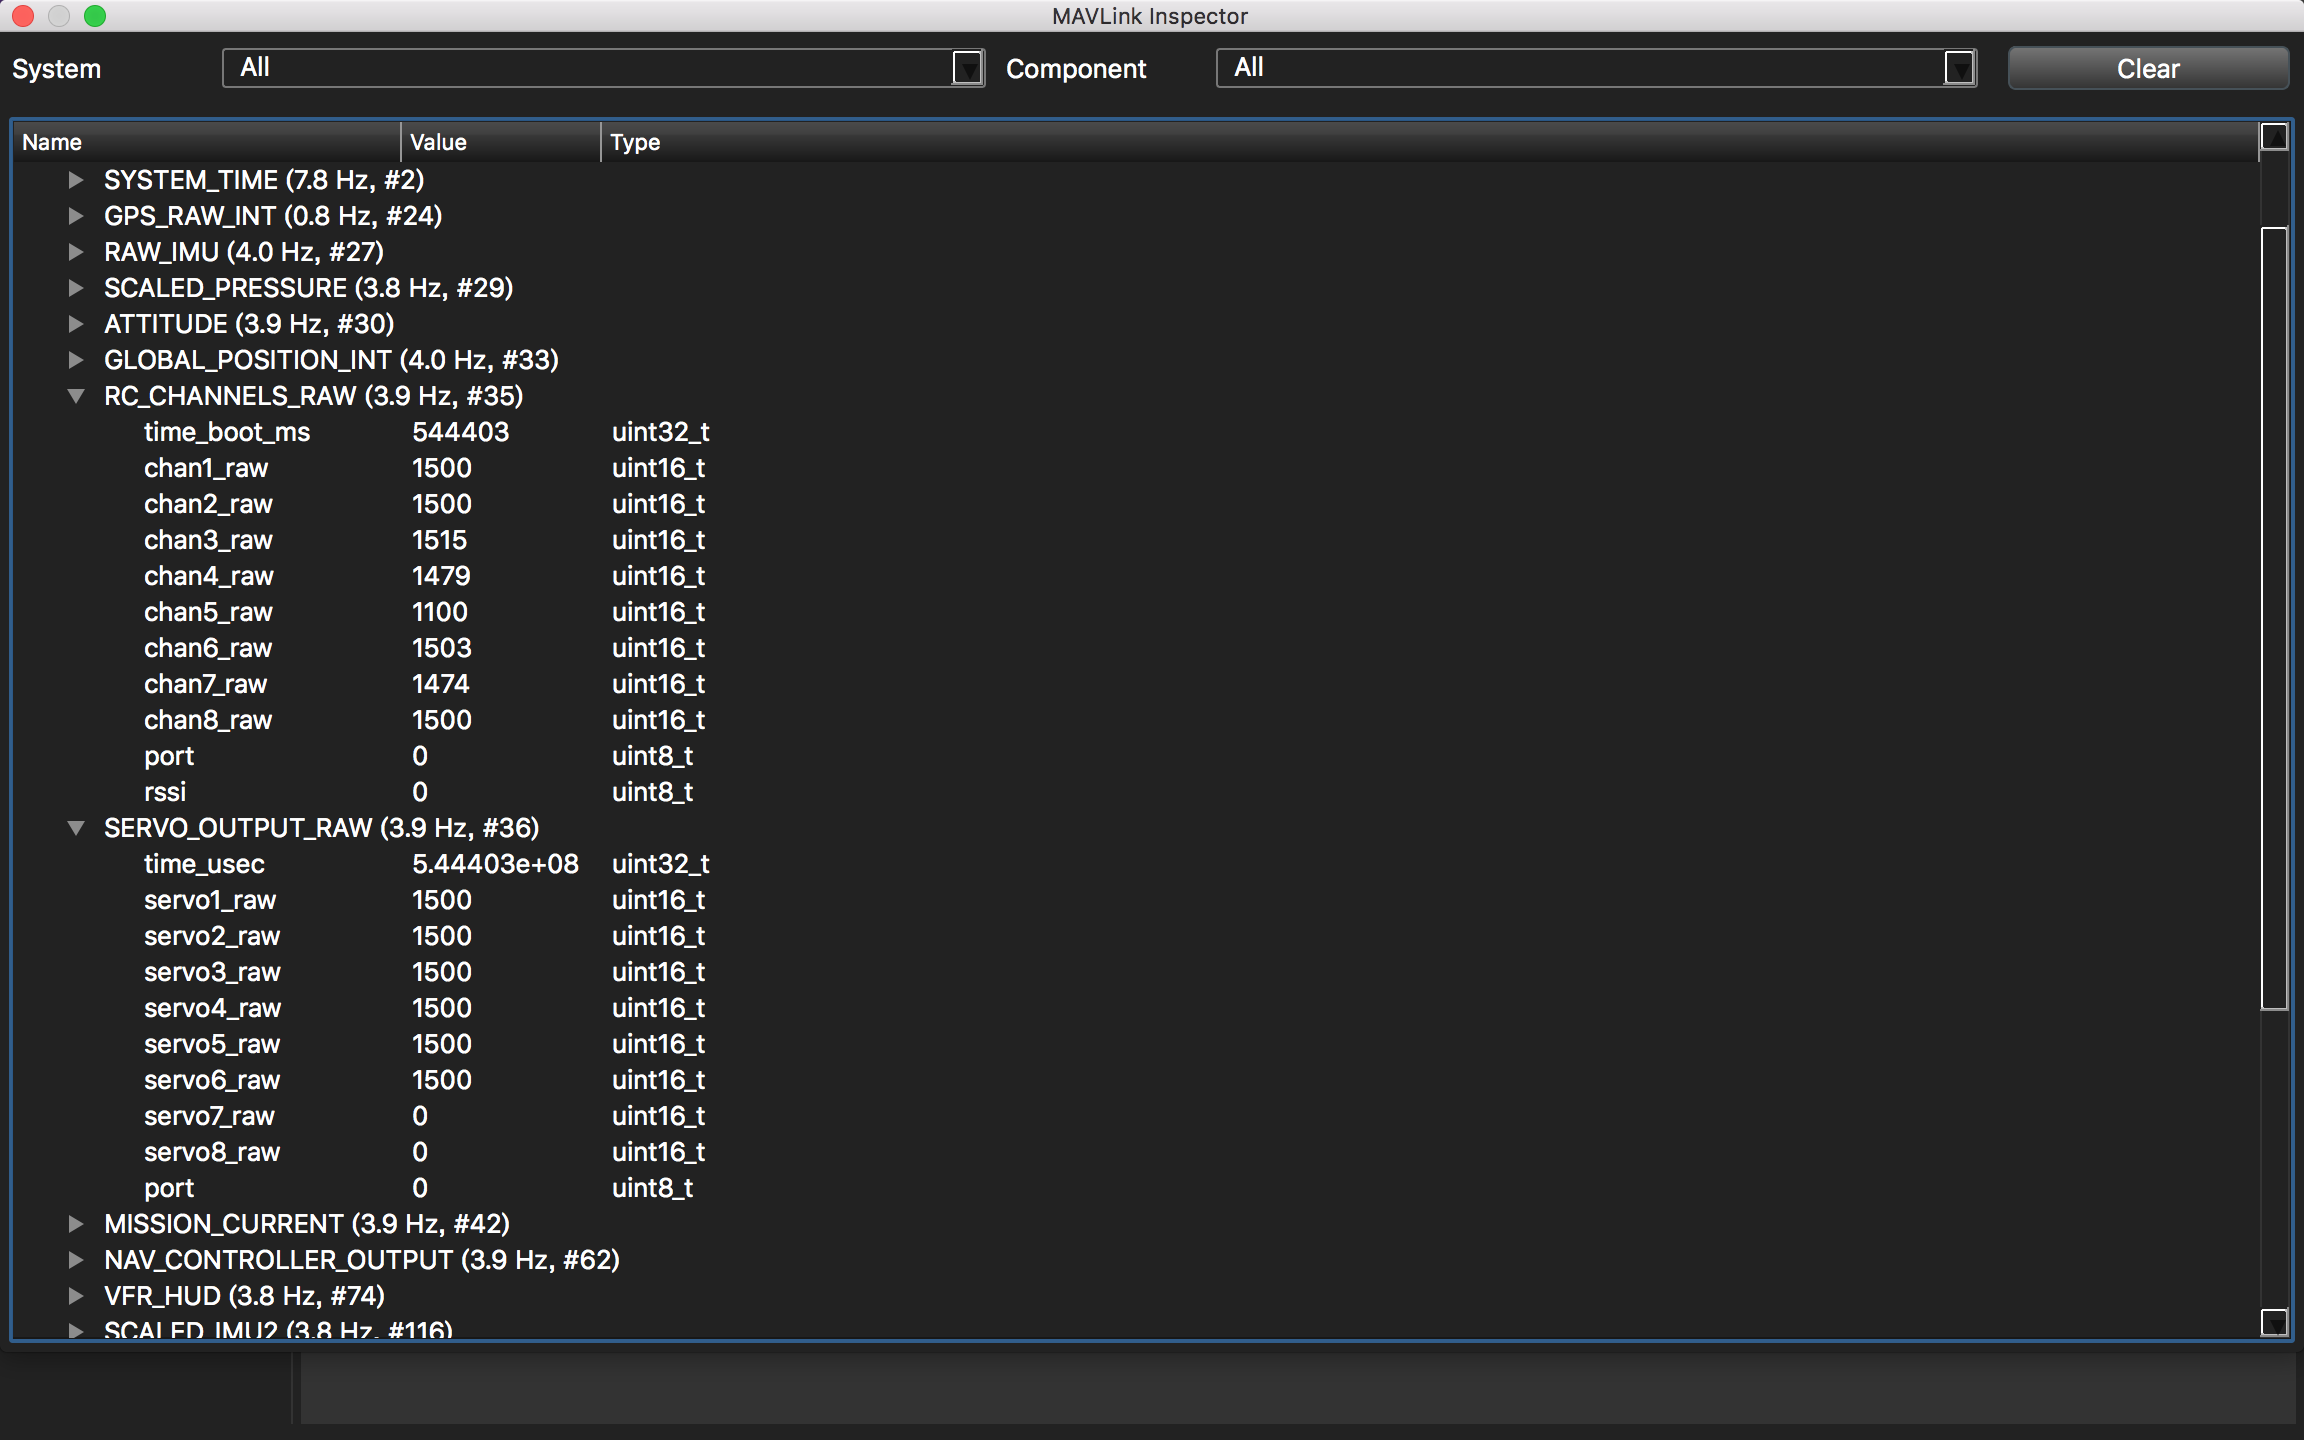Screen dimensions: 2304x1440
Task: Sort by the Value column header
Action: (500, 142)
